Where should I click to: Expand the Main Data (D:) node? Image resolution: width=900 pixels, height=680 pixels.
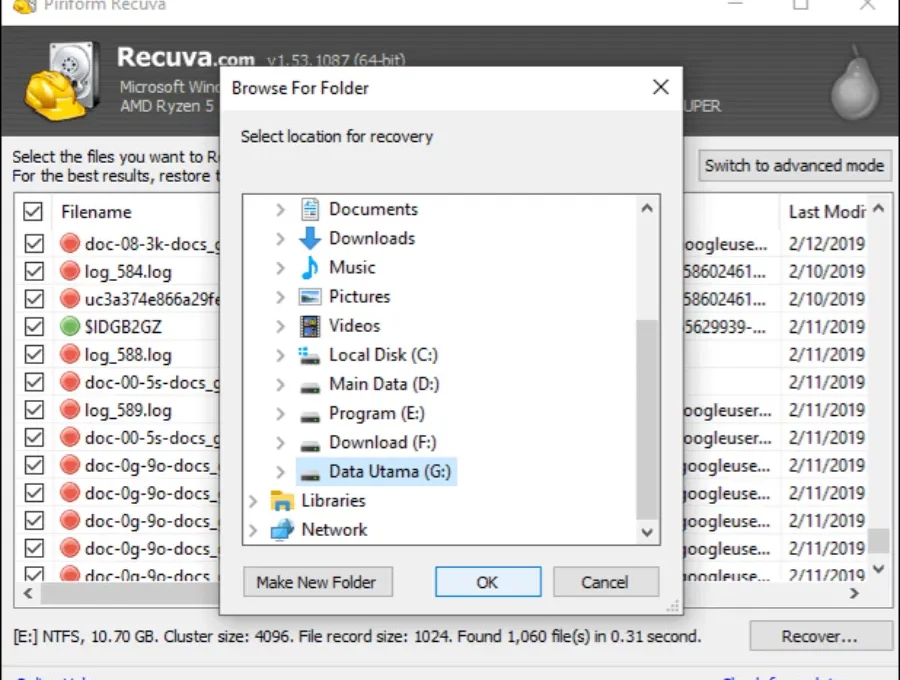pyautogui.click(x=280, y=384)
